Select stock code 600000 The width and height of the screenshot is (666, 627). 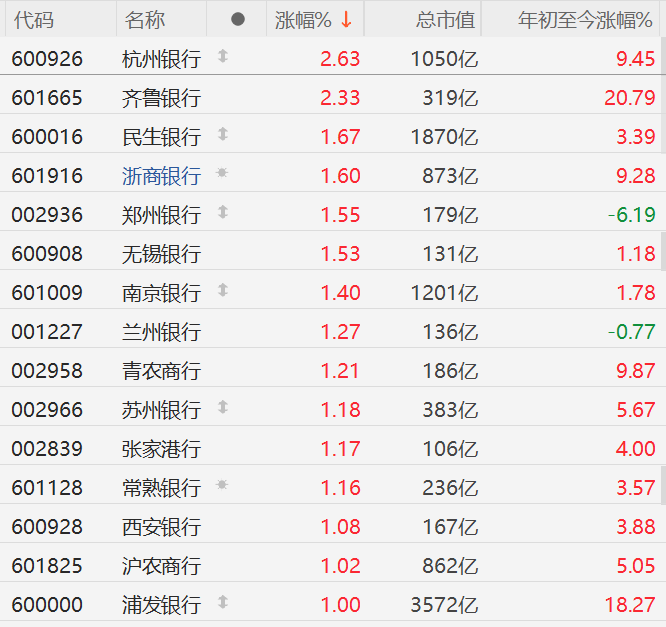pyautogui.click(x=47, y=605)
